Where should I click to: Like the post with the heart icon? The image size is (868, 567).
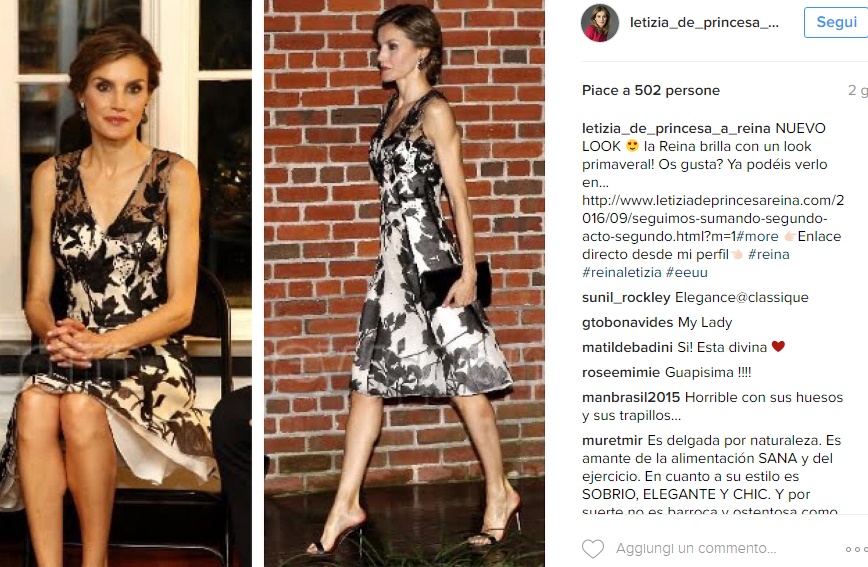pos(593,549)
